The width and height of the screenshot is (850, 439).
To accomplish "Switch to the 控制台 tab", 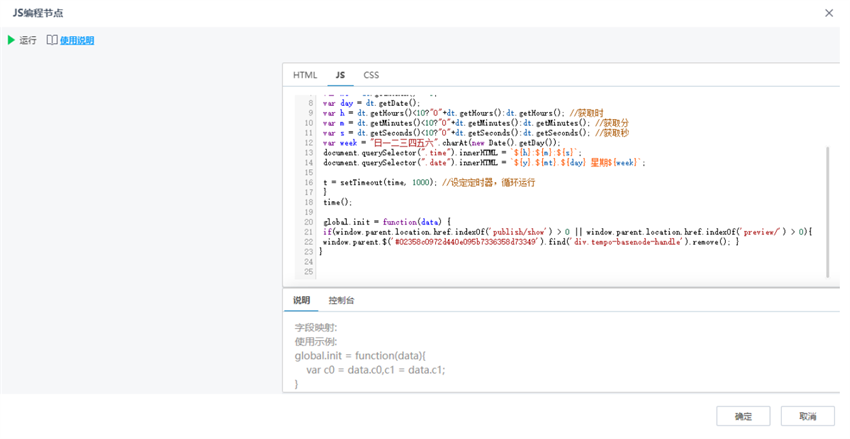I will [x=341, y=300].
